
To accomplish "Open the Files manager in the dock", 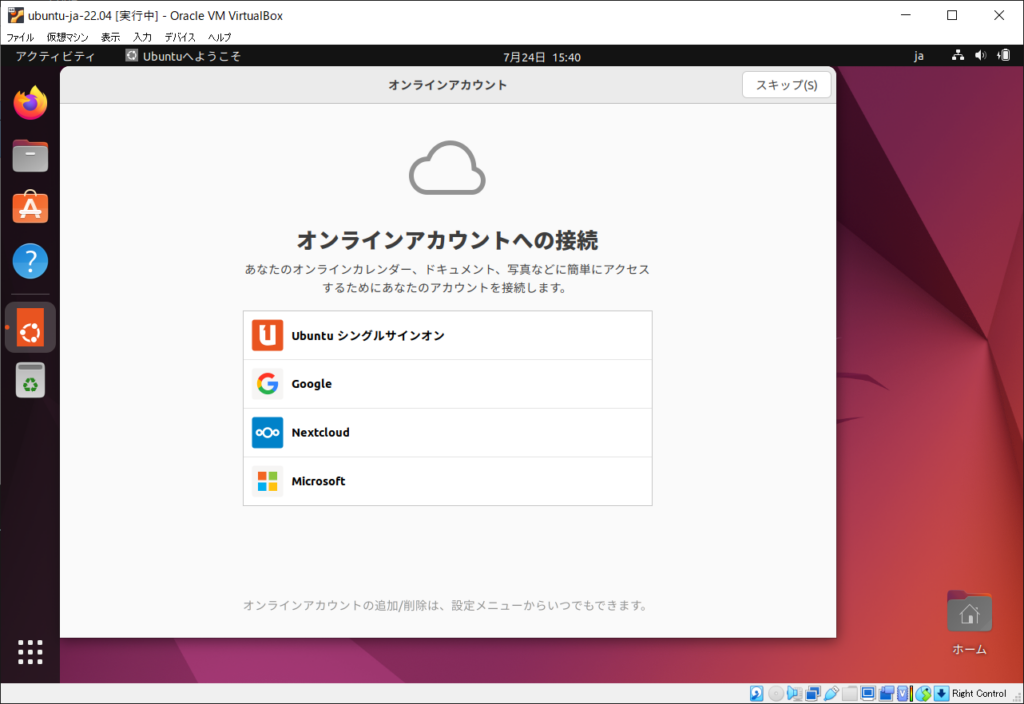I will (31, 156).
